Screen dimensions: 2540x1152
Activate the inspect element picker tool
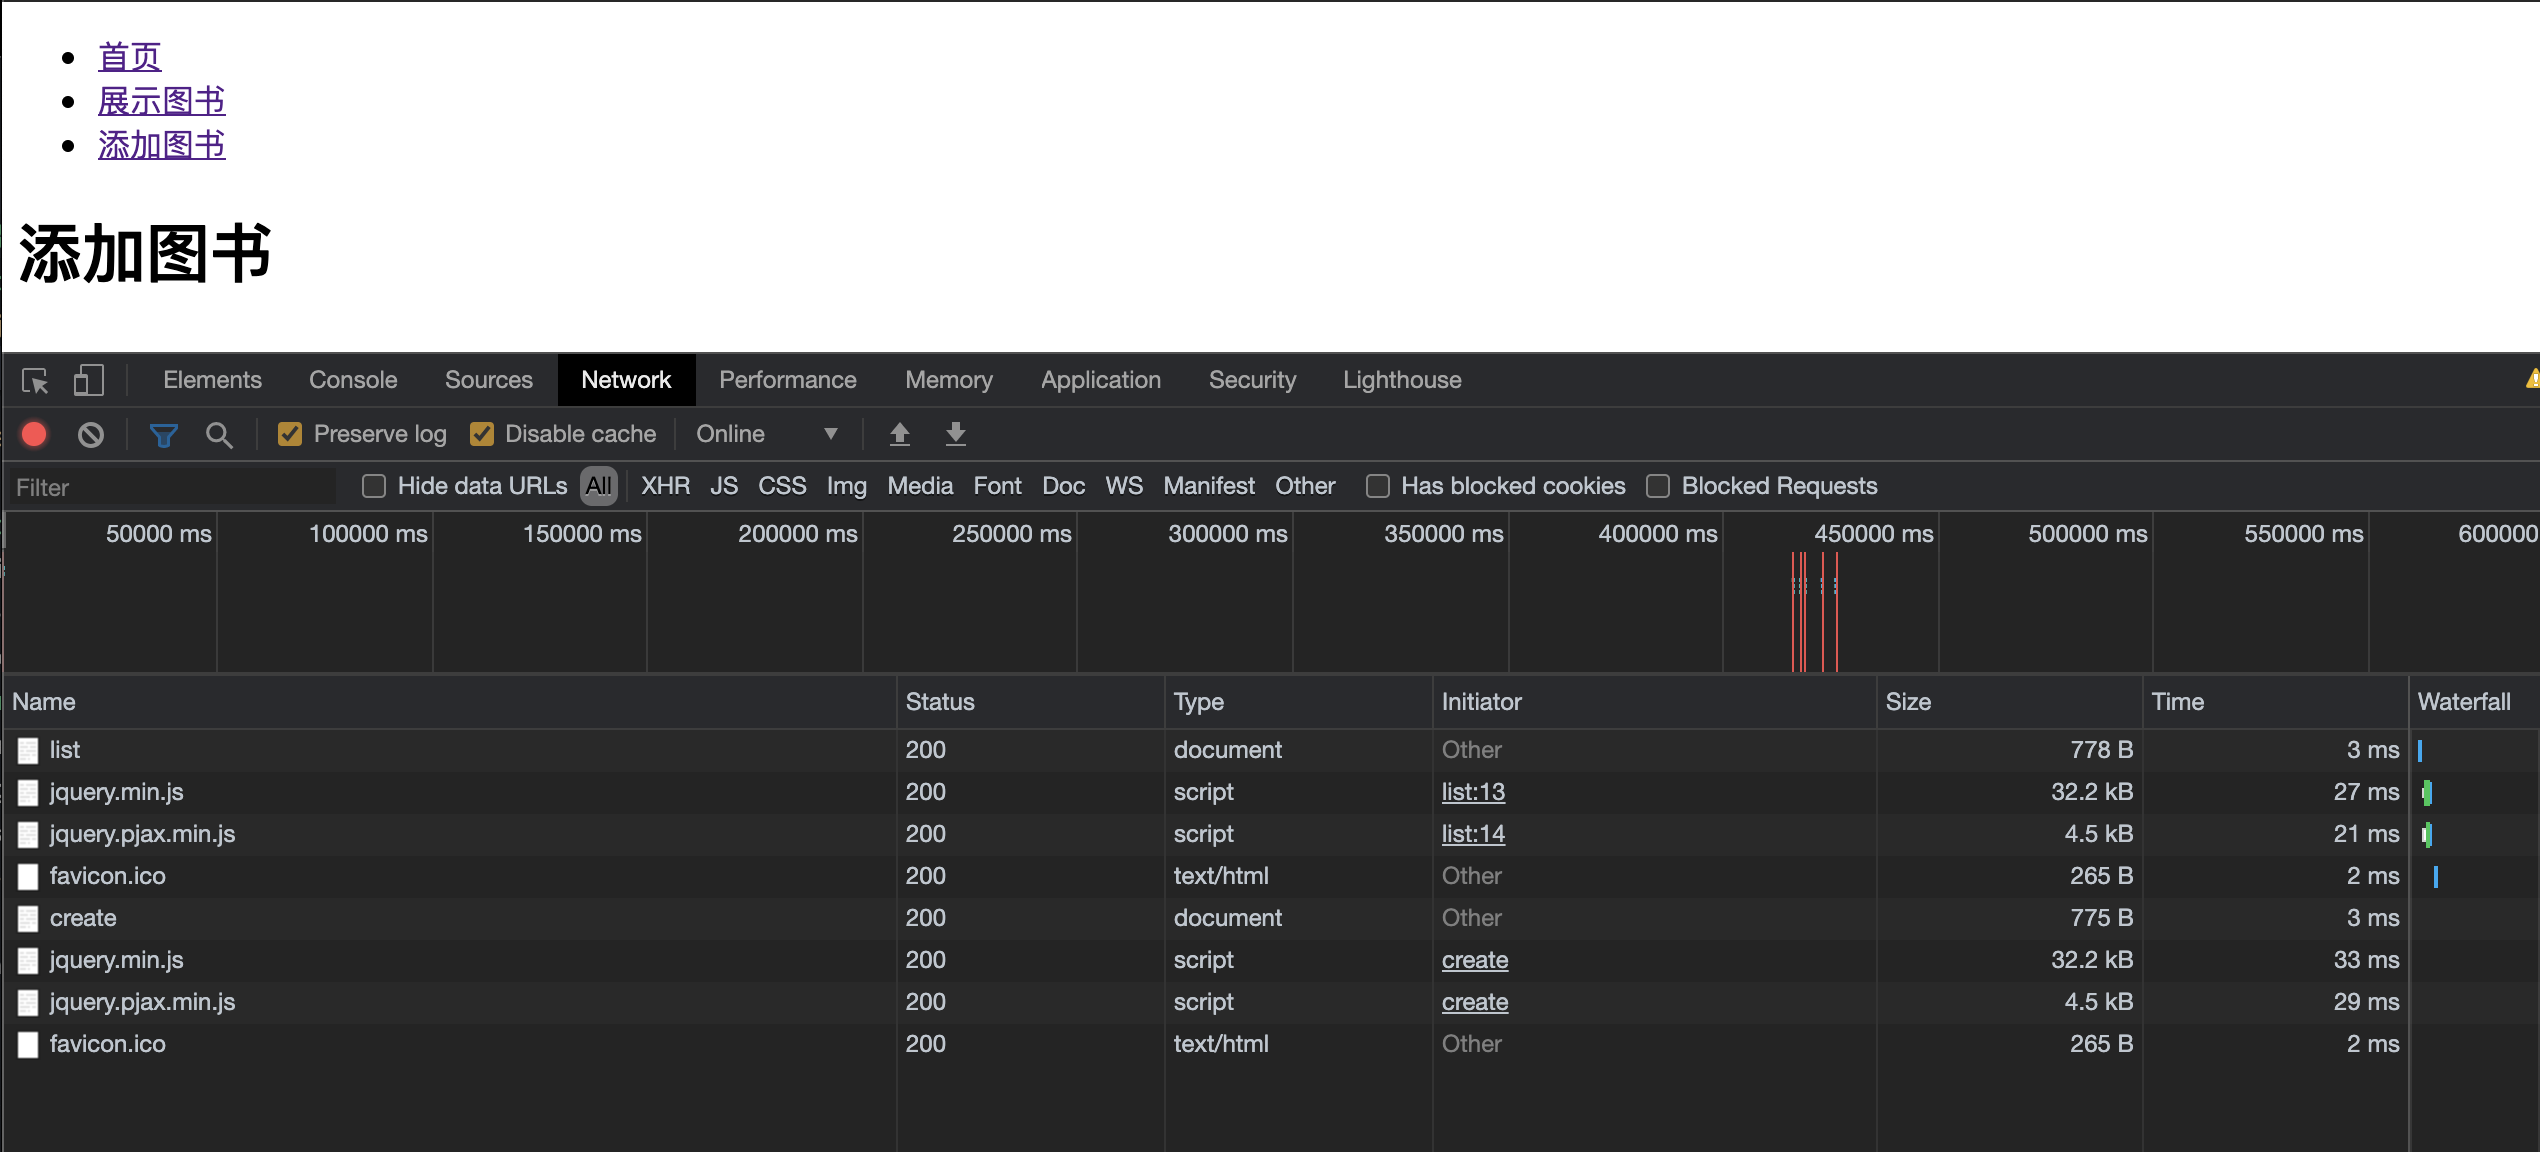(x=34, y=381)
